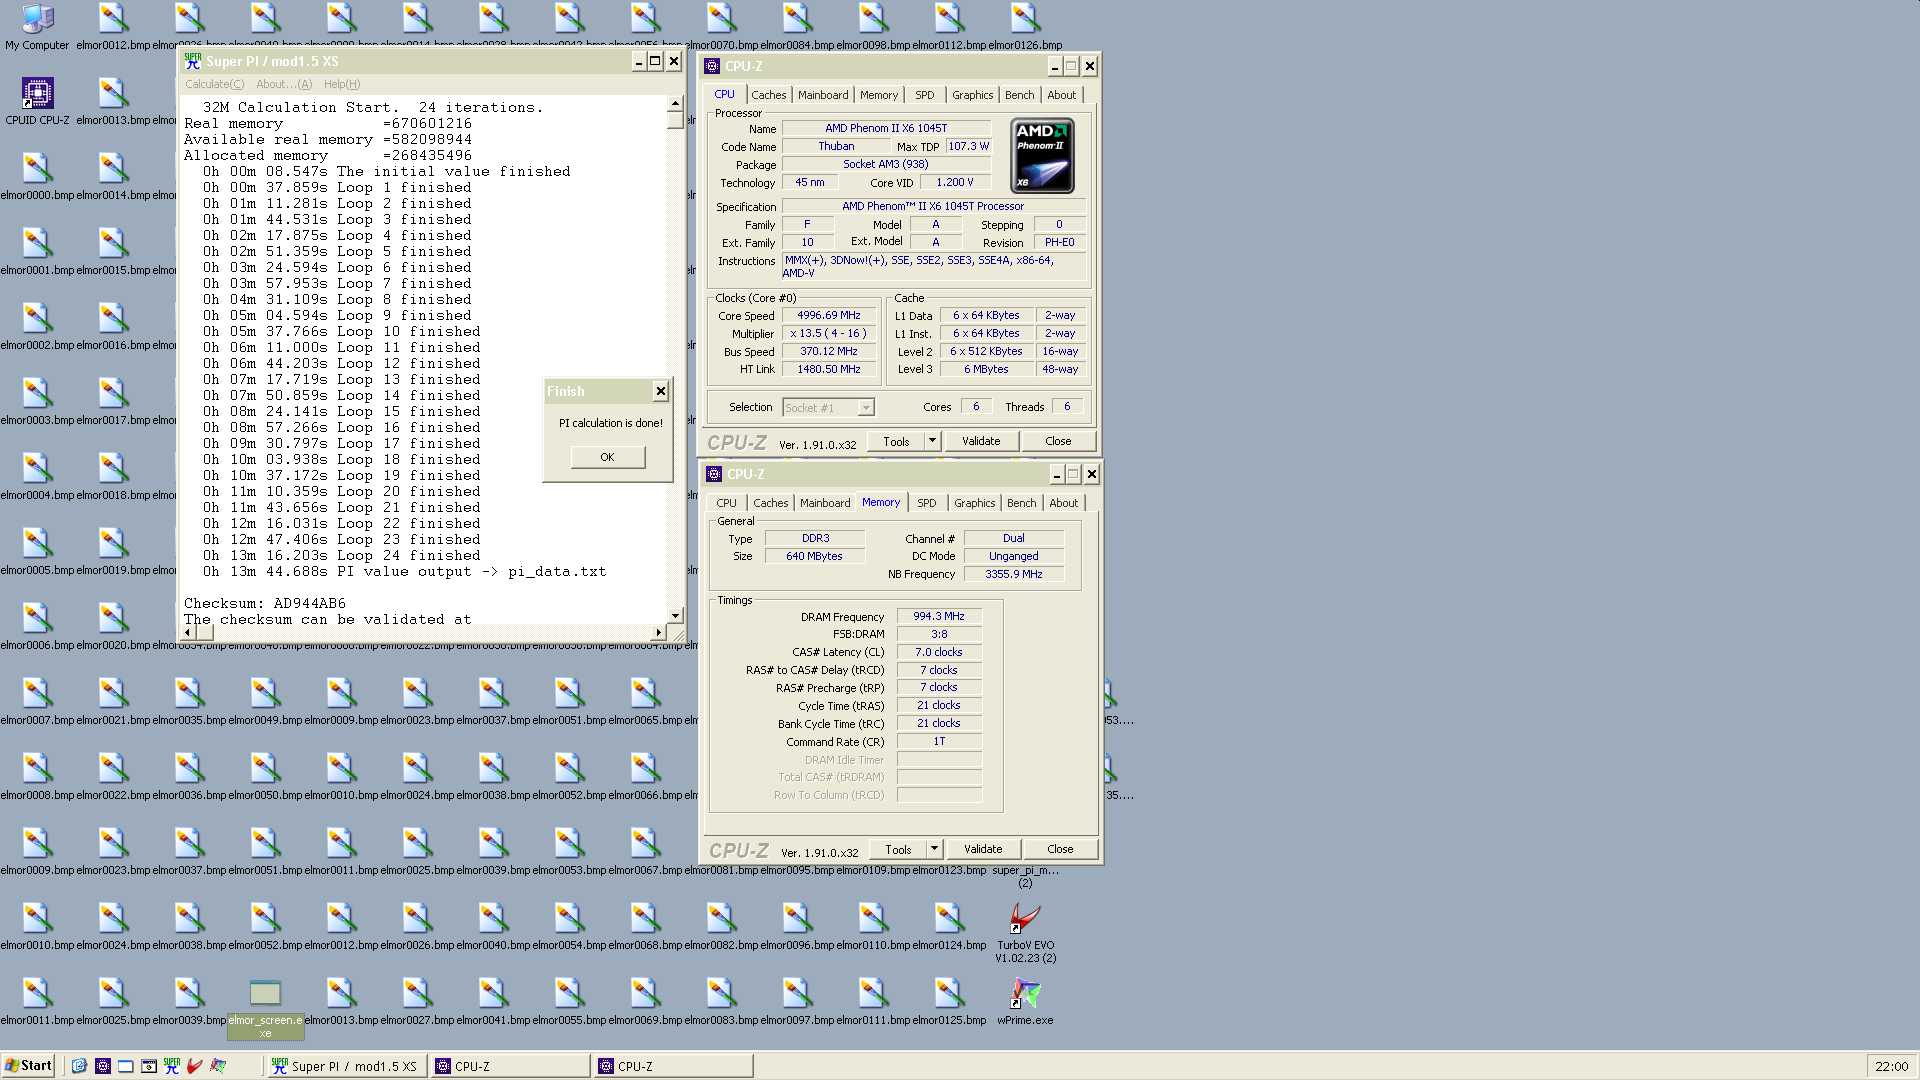Open About menu in Super PI
Image resolution: width=1920 pixels, height=1080 pixels.
coord(283,84)
